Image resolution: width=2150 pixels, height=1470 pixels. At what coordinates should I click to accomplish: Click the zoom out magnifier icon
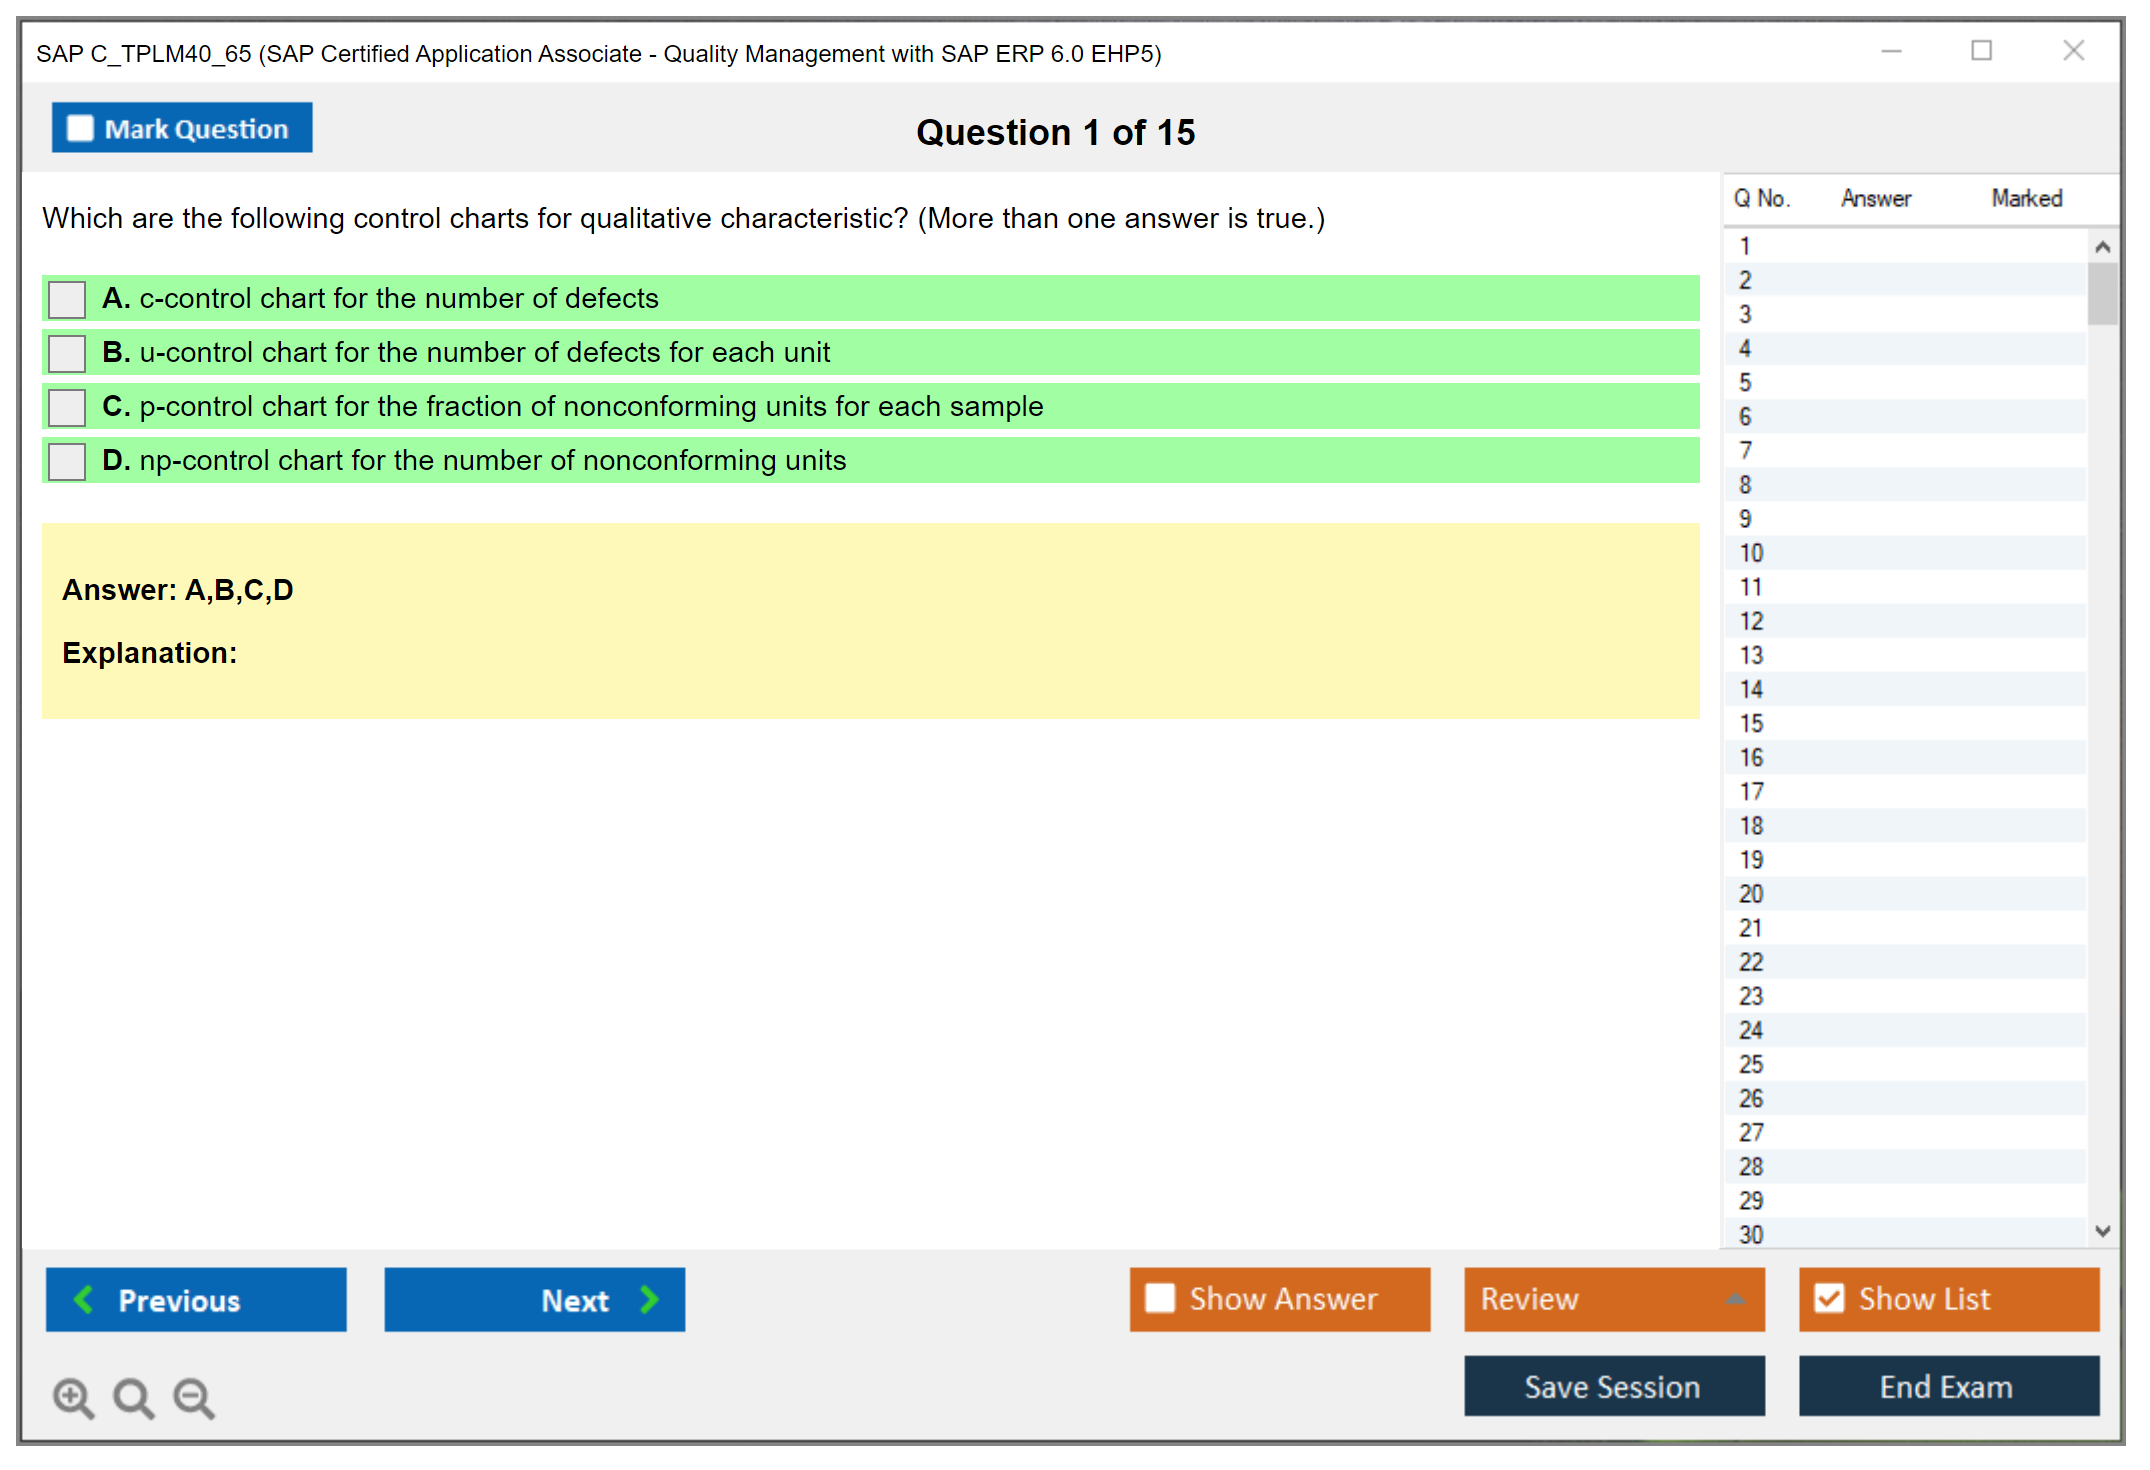tap(194, 1397)
